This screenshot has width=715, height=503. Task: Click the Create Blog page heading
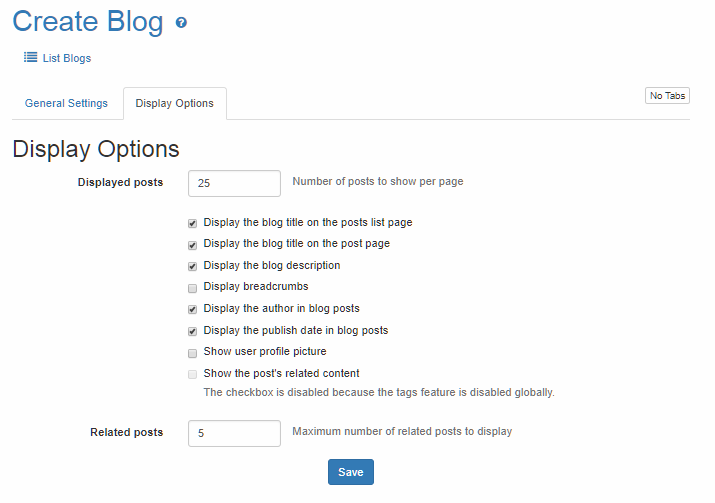[x=88, y=22]
